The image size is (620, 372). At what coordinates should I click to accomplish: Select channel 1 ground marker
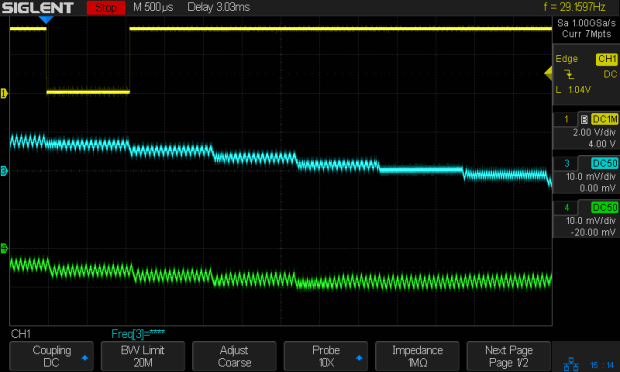(4, 94)
